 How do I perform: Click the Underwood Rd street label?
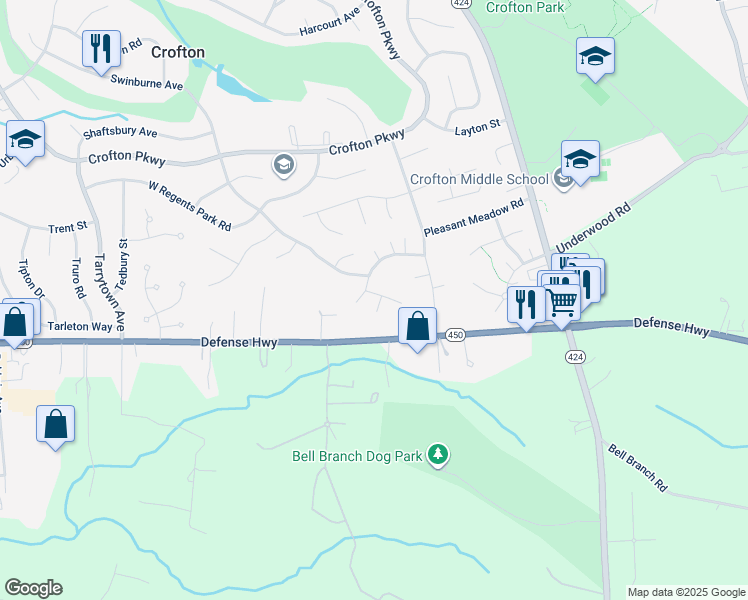[x=593, y=228]
